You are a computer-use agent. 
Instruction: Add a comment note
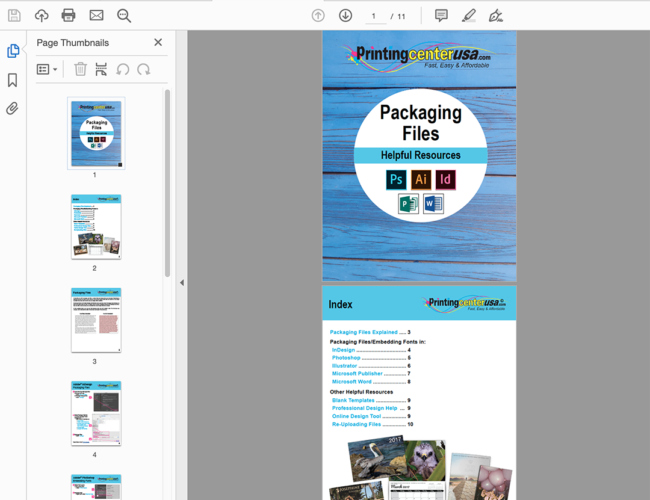pos(441,15)
